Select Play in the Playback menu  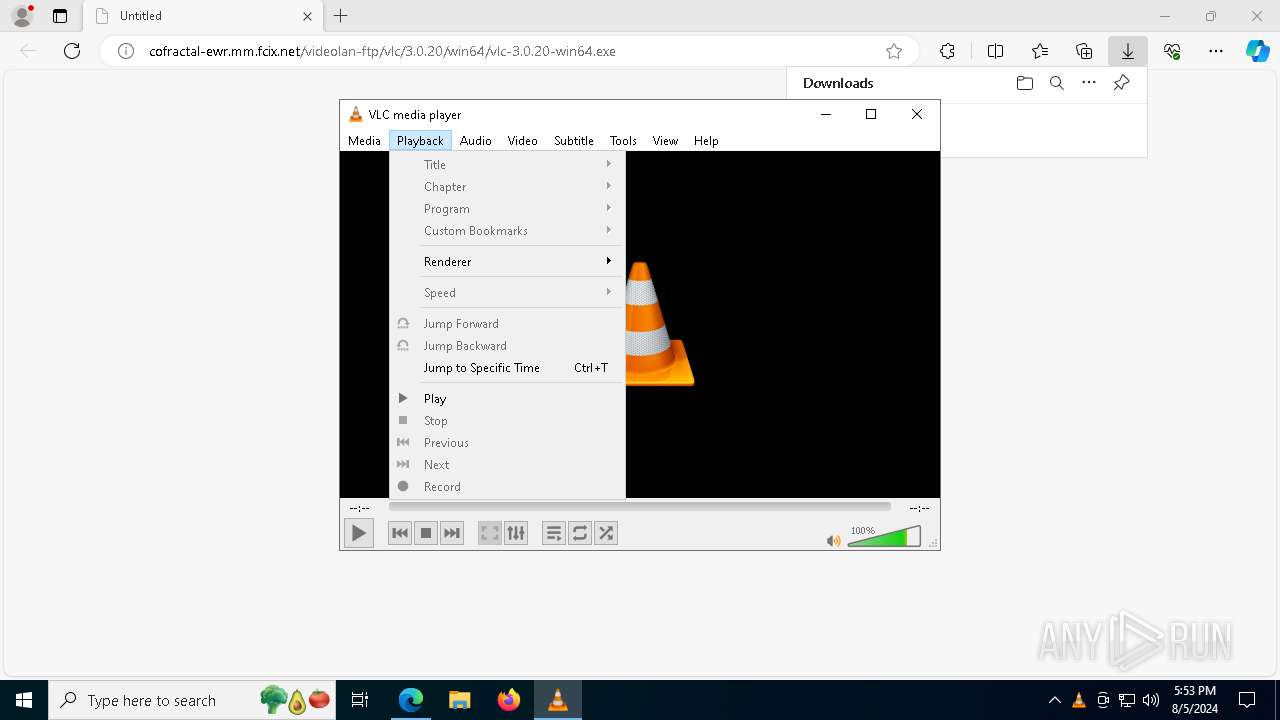(x=507, y=399)
